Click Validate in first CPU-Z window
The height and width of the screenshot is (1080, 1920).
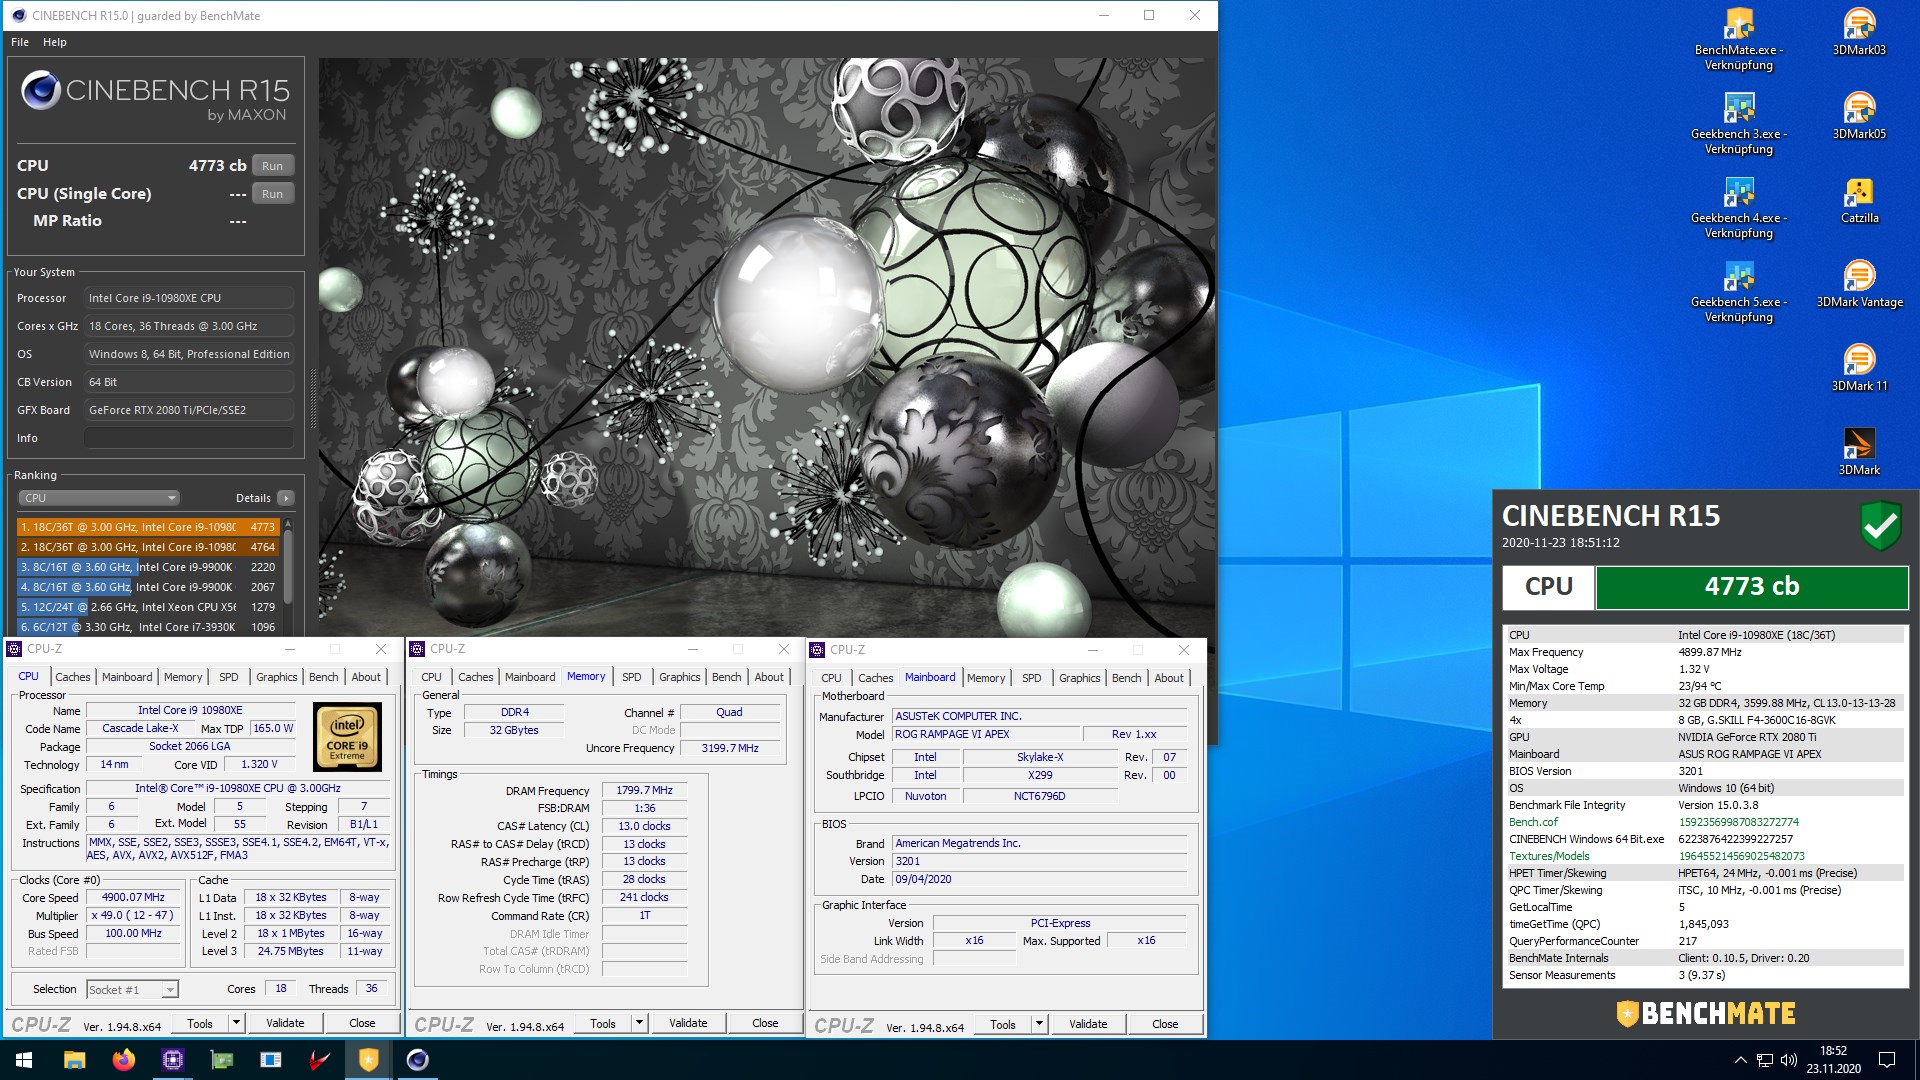coord(285,1023)
